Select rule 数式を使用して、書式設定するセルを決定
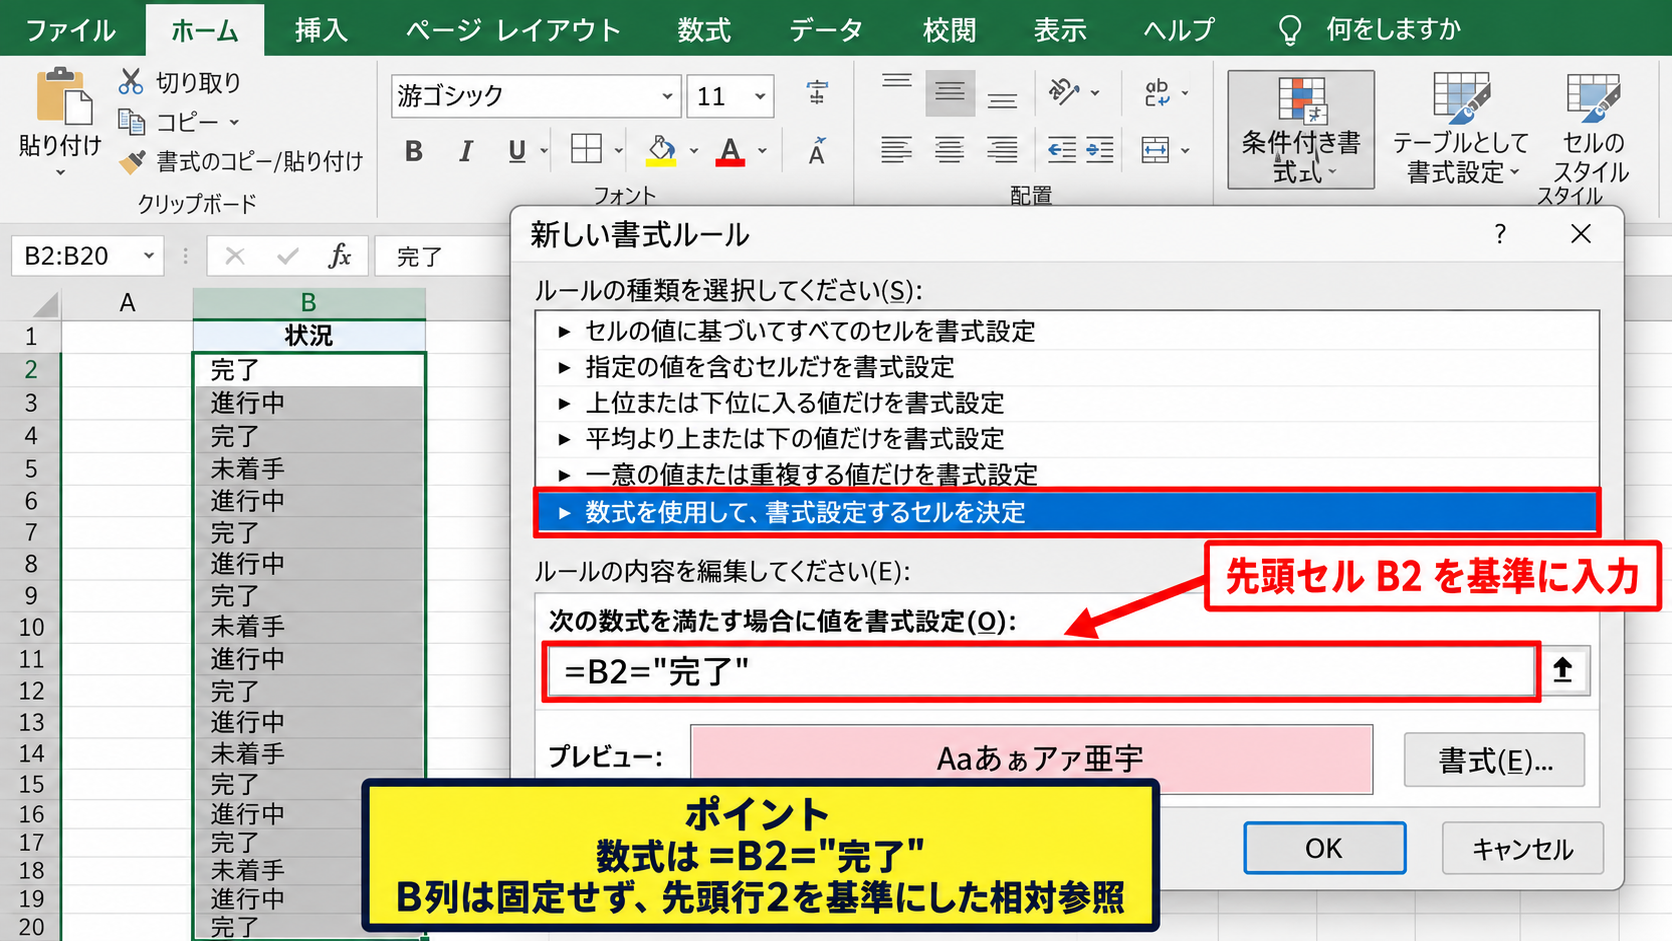This screenshot has width=1672, height=941. coord(1067,513)
